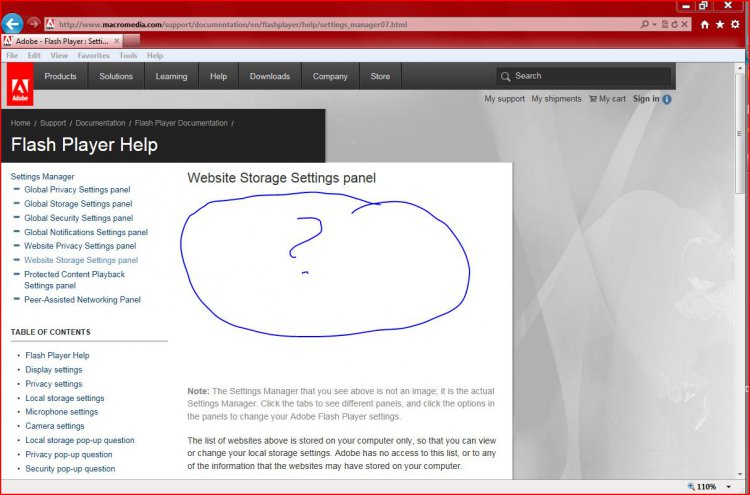Screen dimensions: 750x495
Task: Click into the Adobe Search field
Action: pyautogui.click(x=584, y=76)
